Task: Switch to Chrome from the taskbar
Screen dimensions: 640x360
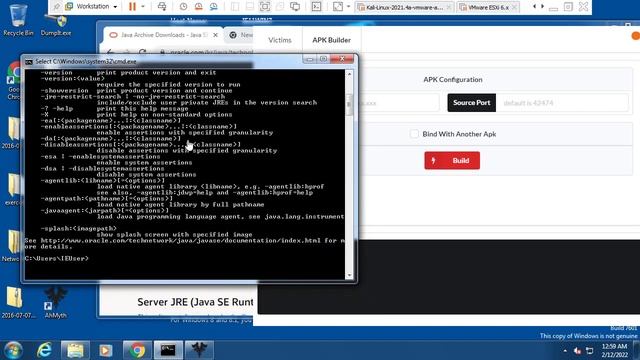Action: [137, 350]
